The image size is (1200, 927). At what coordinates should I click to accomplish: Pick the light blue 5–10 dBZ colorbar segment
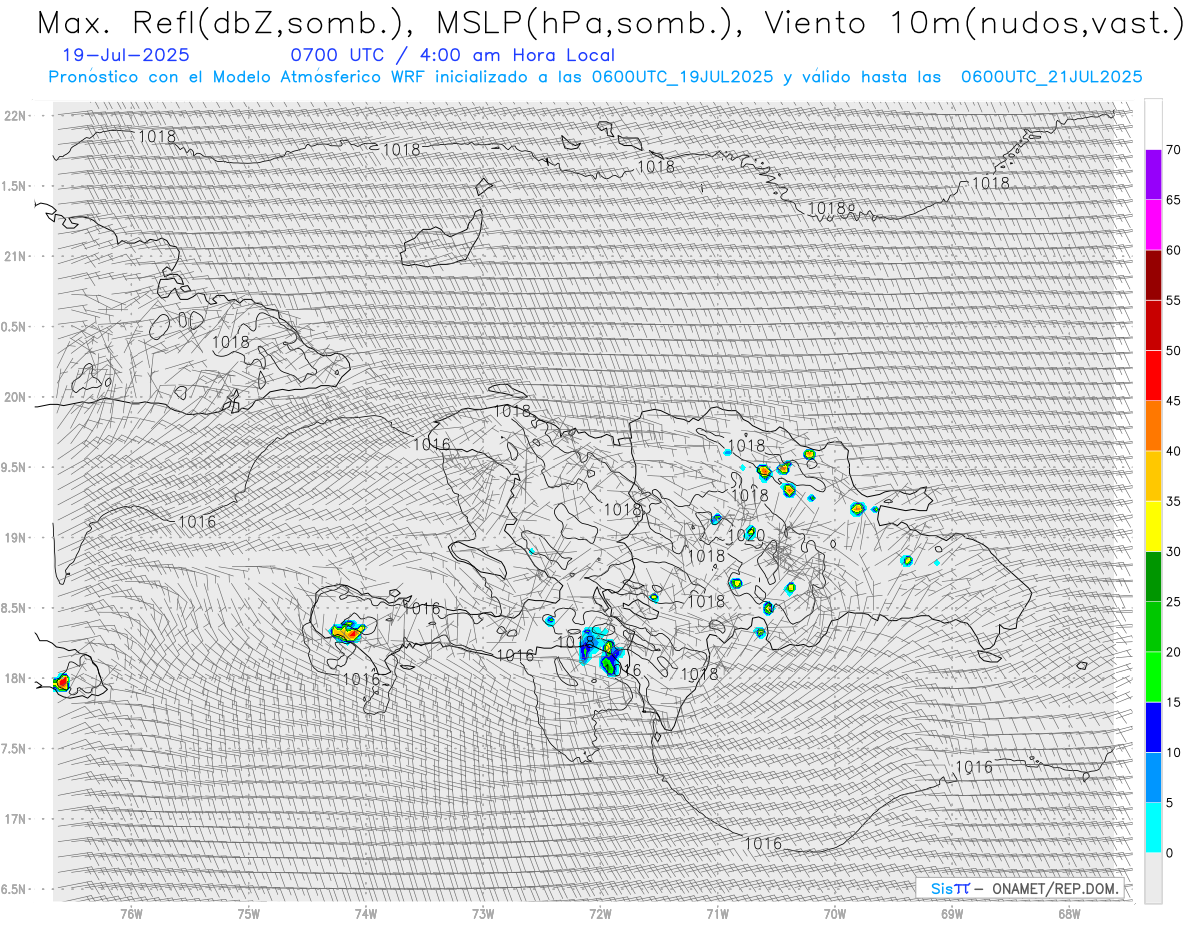tap(1153, 777)
